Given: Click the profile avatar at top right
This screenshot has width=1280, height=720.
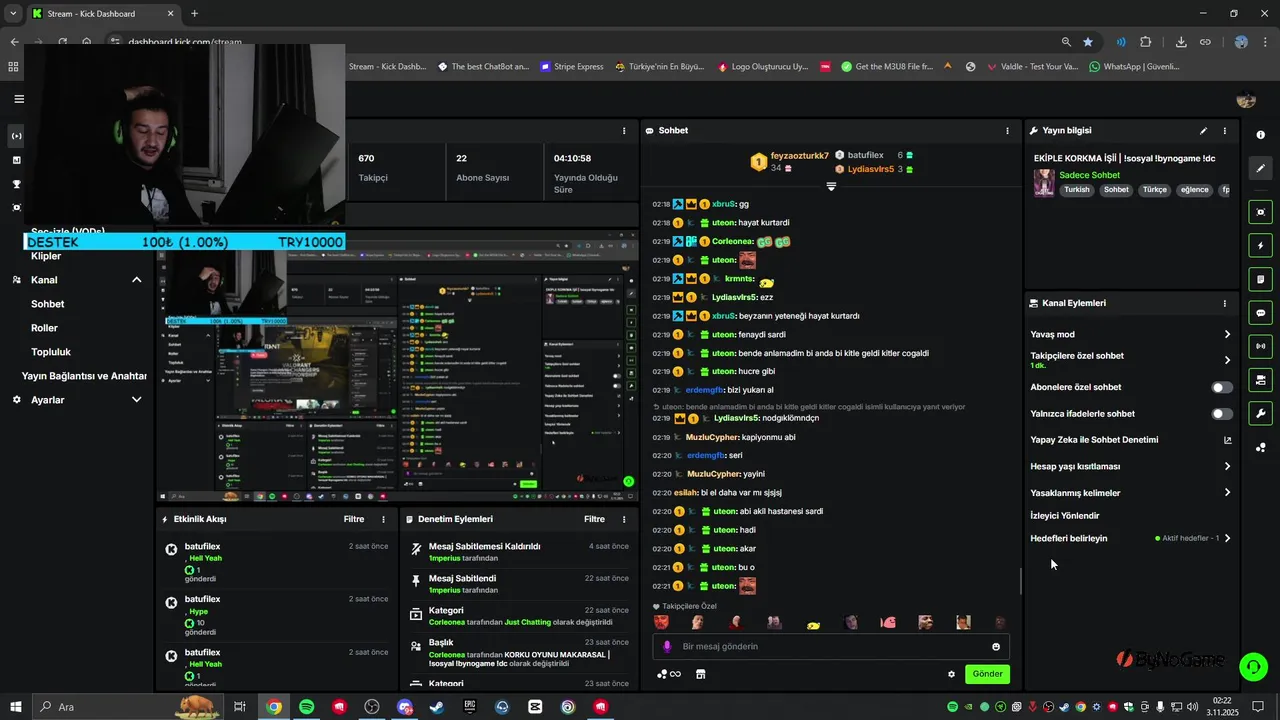Looking at the screenshot, I should (x=1246, y=99).
